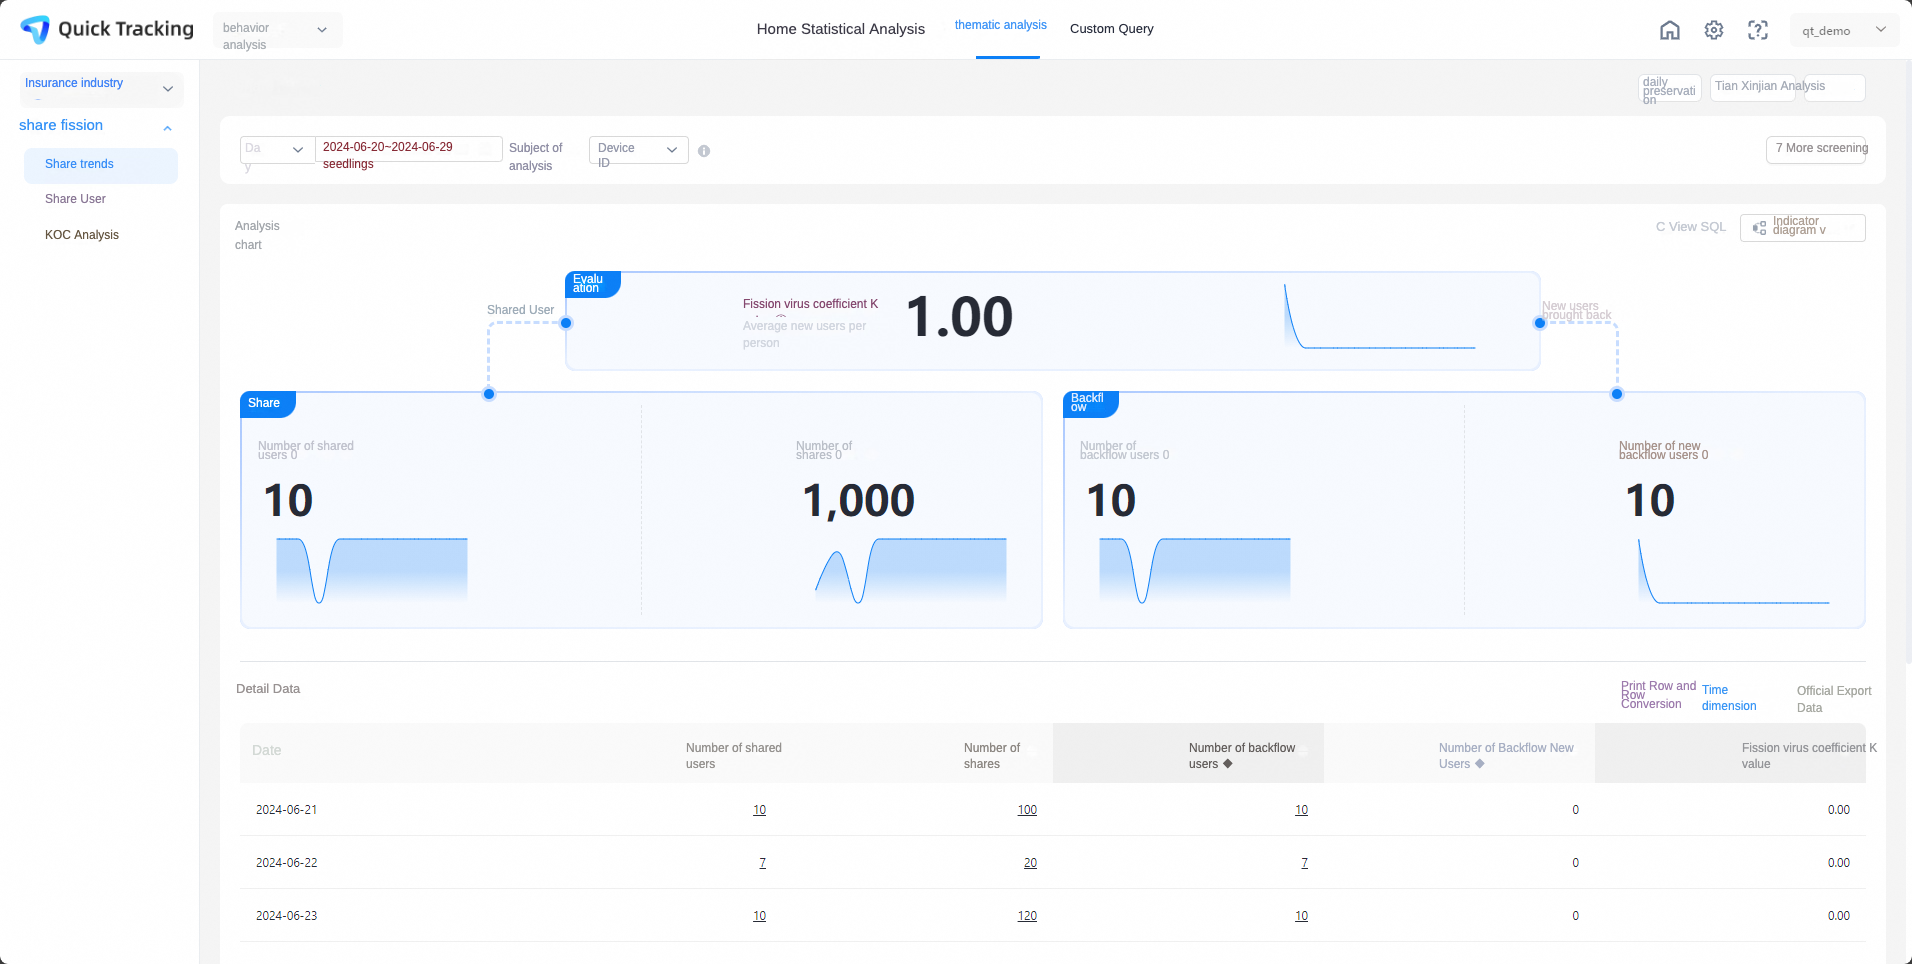The height and width of the screenshot is (964, 1912).
Task: Open the Device ID dropdown
Action: [x=639, y=150]
